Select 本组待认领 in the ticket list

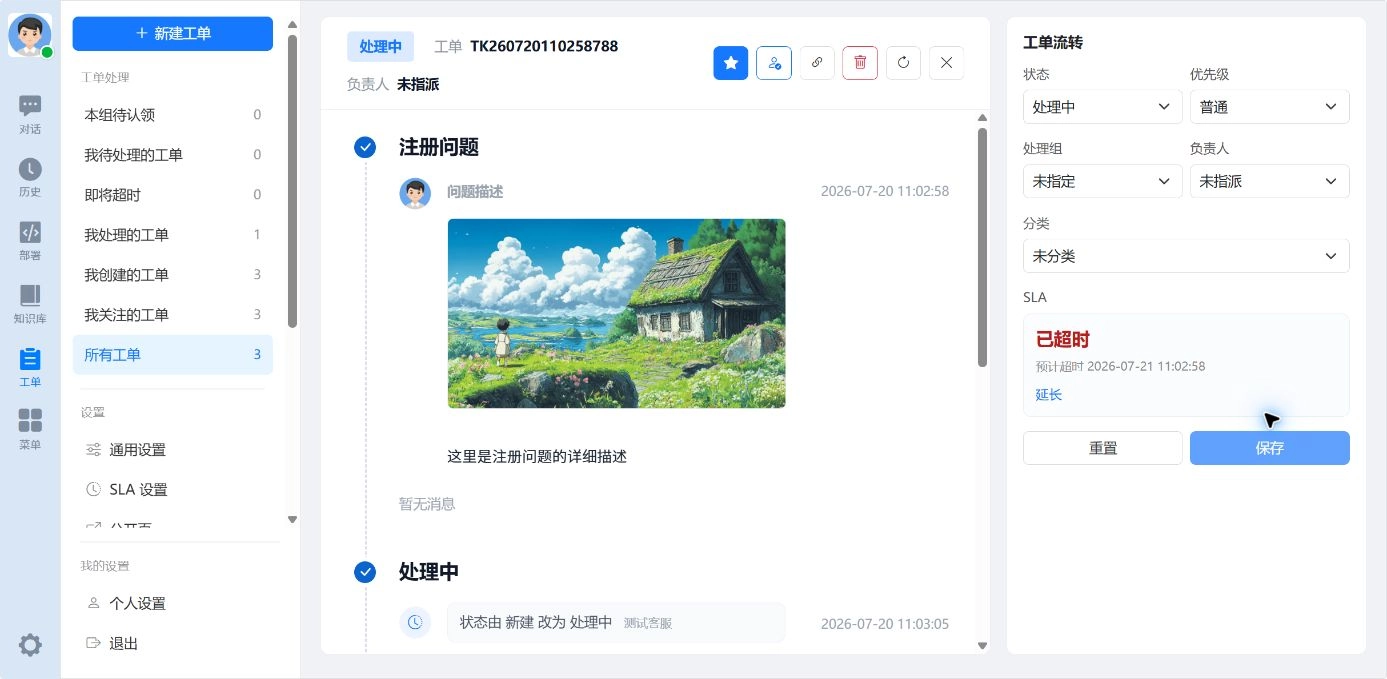point(172,115)
